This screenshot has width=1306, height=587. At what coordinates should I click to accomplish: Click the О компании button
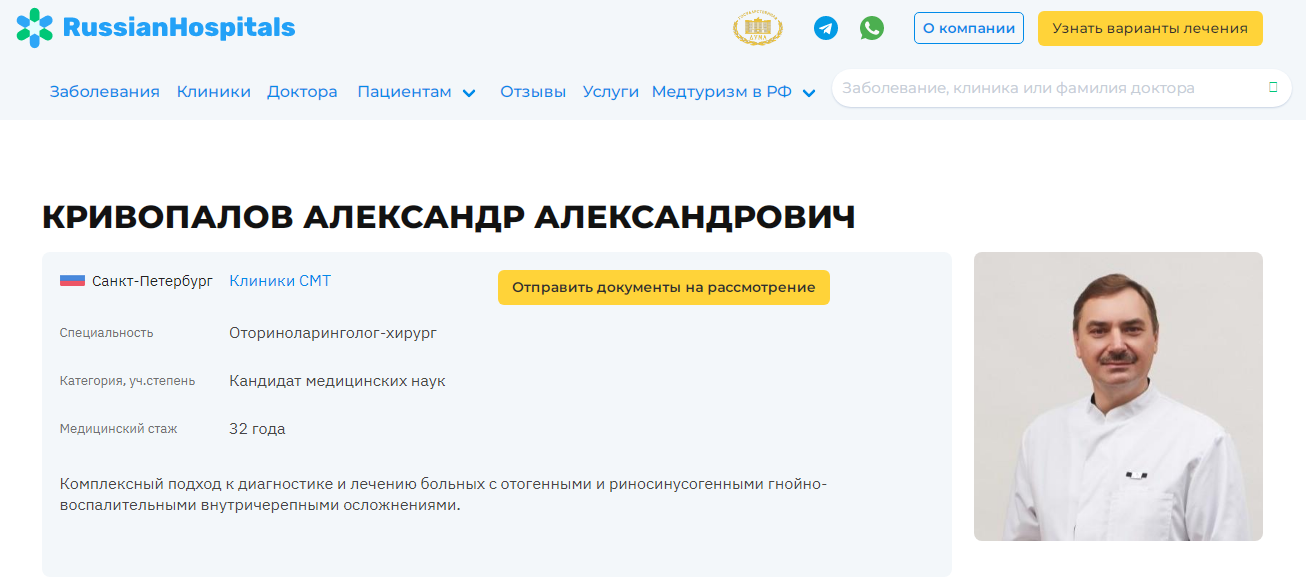point(969,28)
